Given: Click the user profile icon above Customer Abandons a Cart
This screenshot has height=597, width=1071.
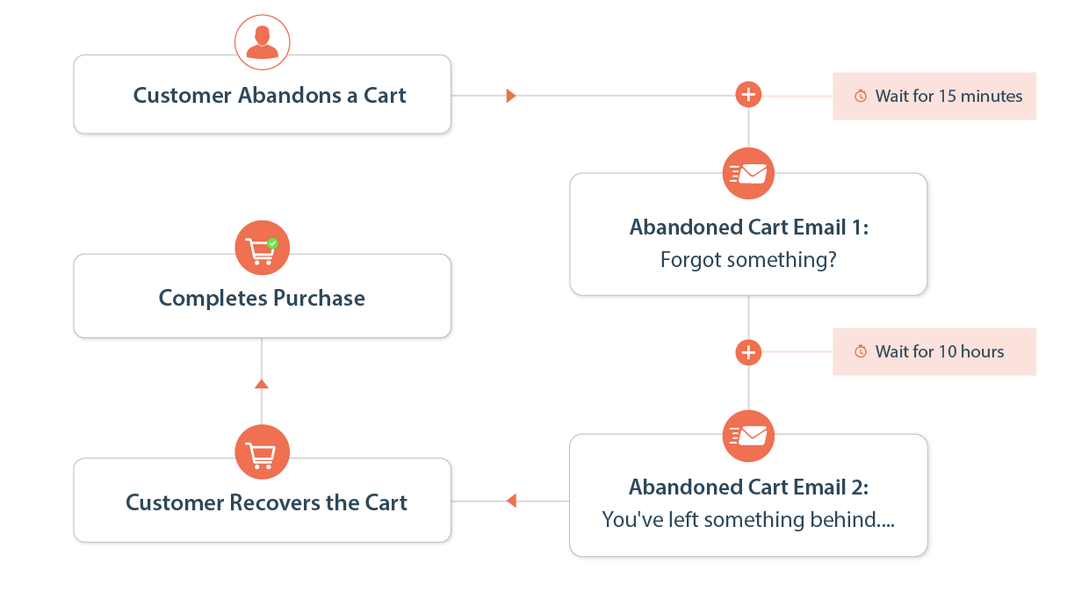Looking at the screenshot, I should [x=262, y=43].
